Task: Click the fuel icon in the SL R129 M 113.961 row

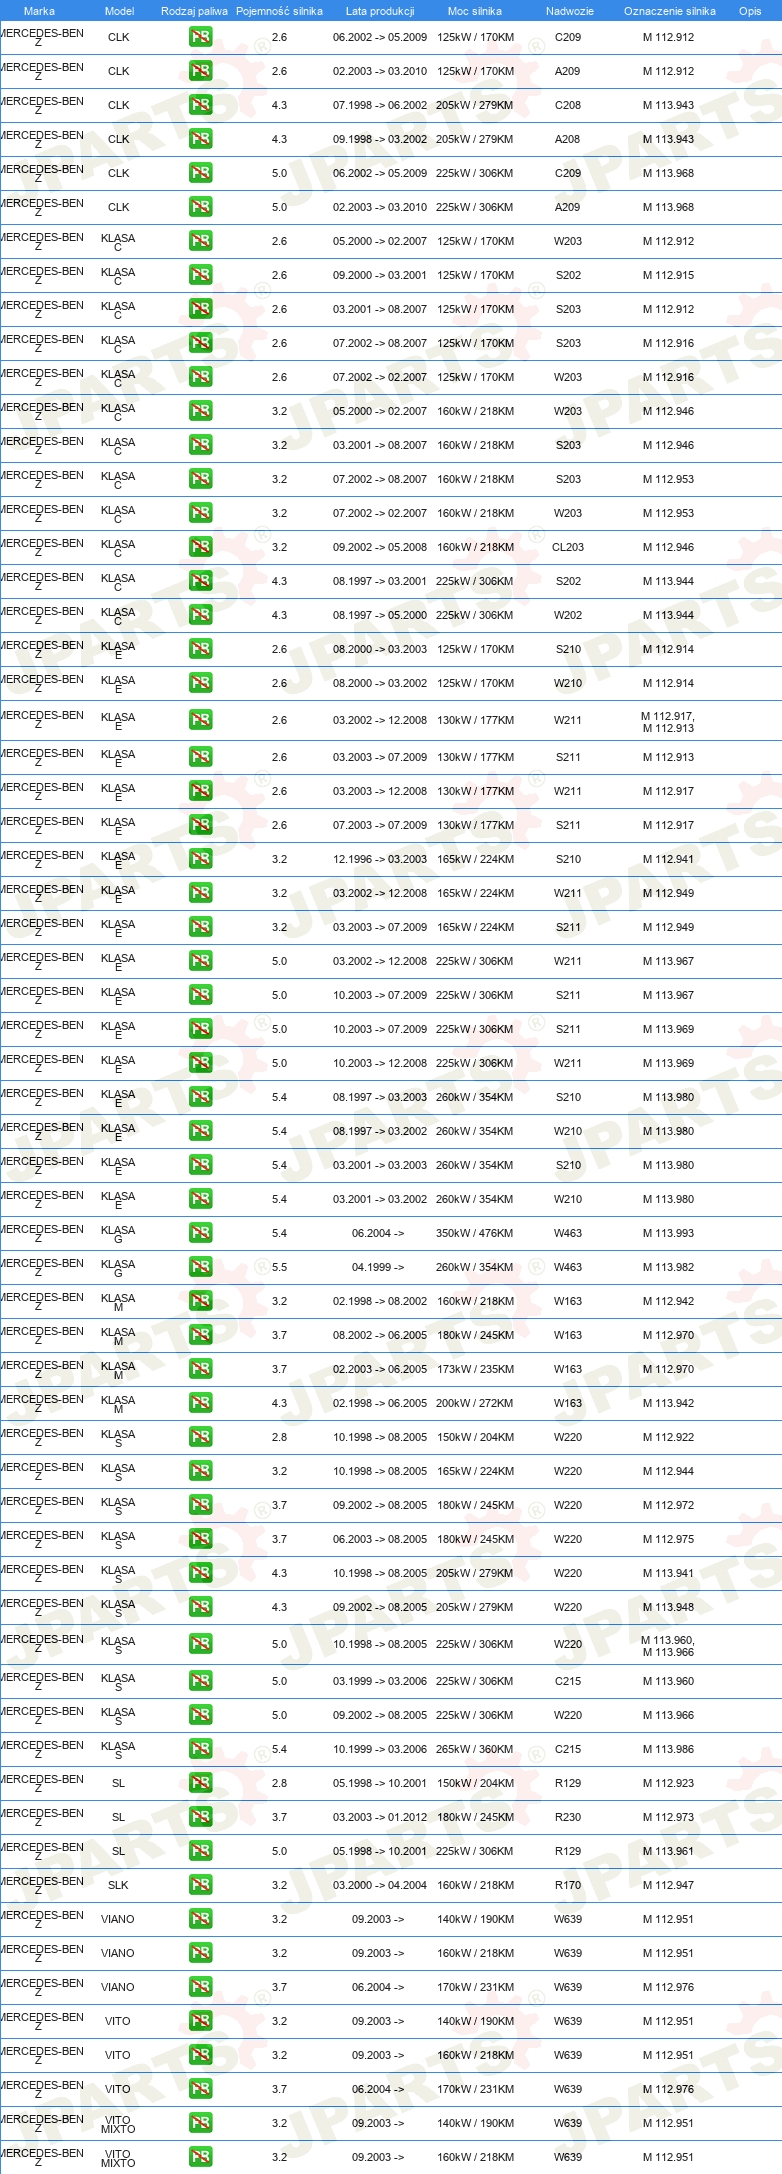Action: [x=200, y=1851]
